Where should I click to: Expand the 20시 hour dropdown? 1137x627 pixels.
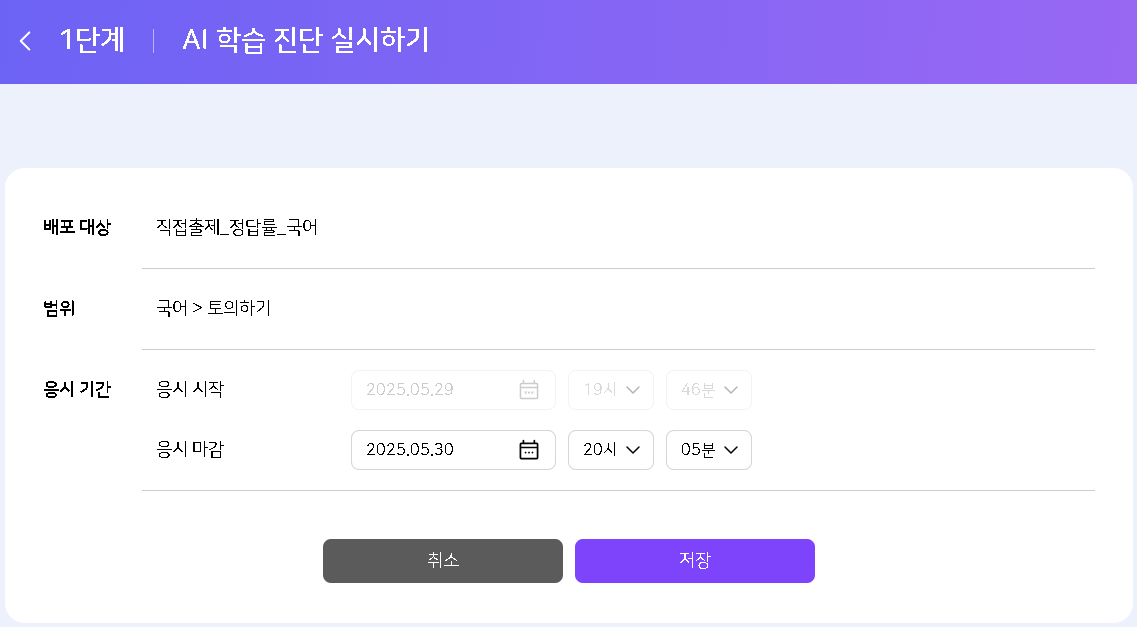tap(610, 450)
